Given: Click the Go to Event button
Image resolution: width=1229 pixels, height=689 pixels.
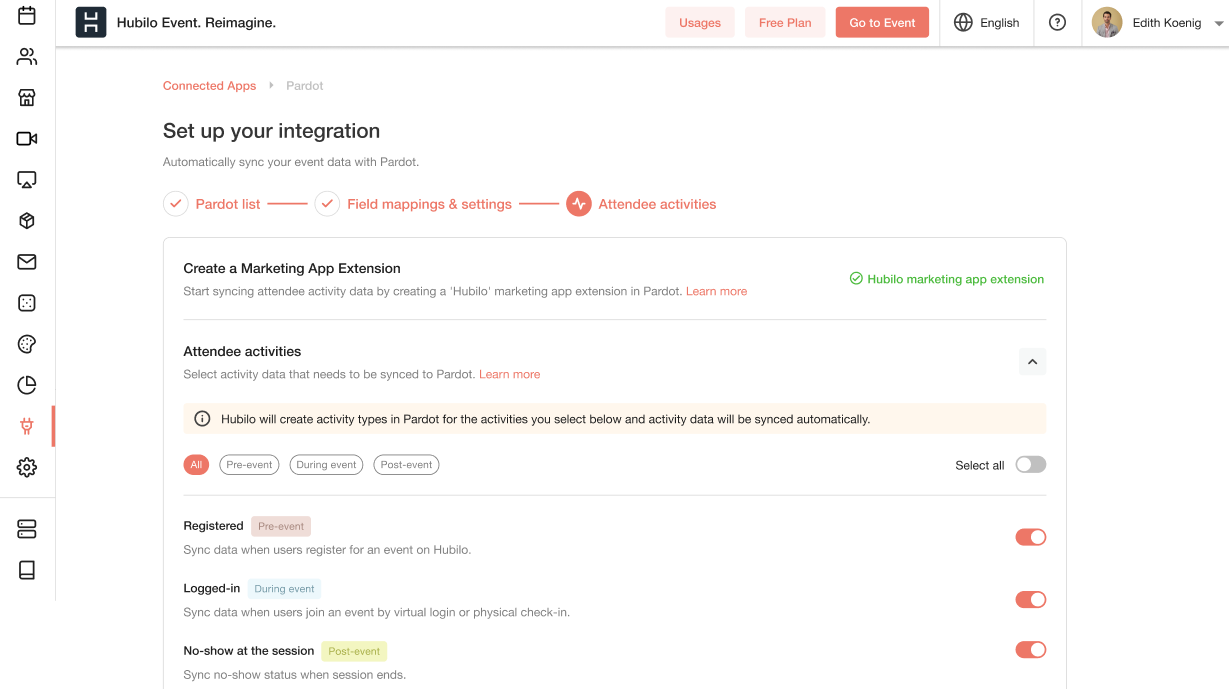Looking at the screenshot, I should 882,22.
